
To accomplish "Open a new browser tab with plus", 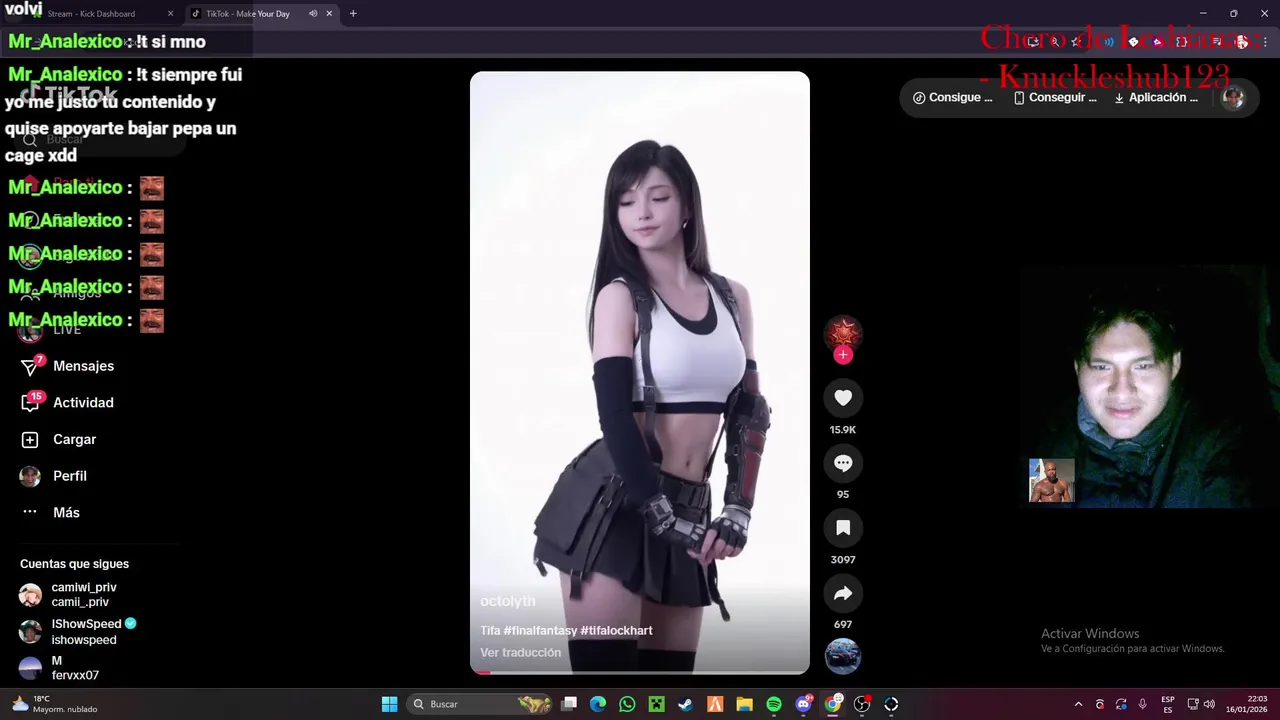I will pyautogui.click(x=353, y=14).
